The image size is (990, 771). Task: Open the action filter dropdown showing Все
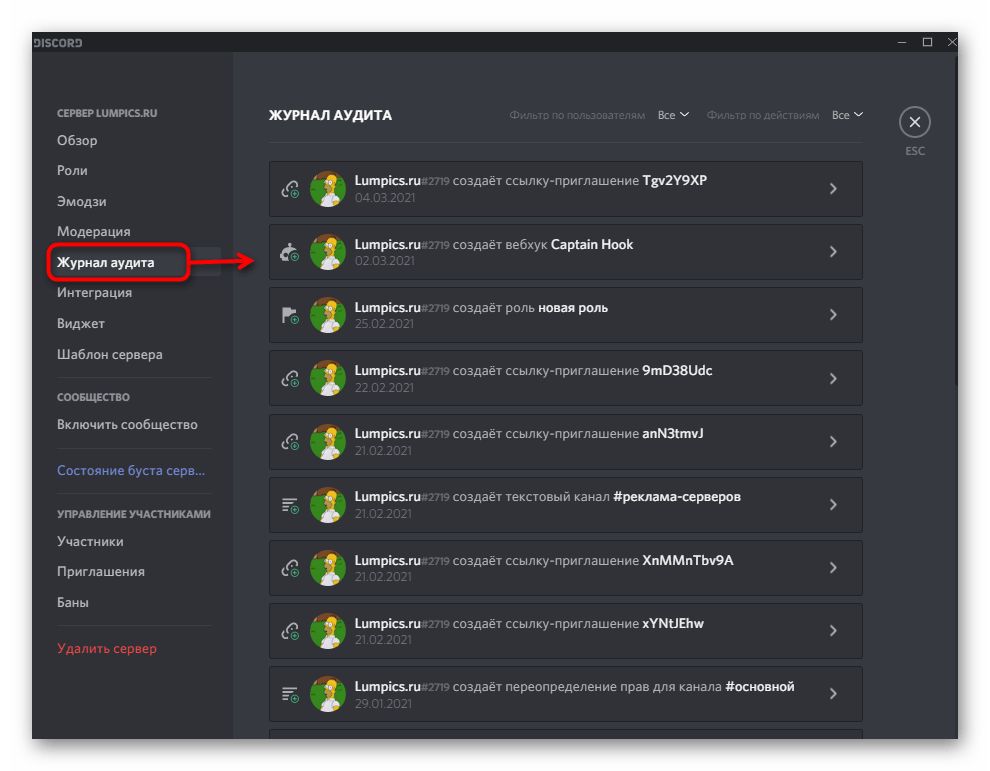[x=847, y=114]
